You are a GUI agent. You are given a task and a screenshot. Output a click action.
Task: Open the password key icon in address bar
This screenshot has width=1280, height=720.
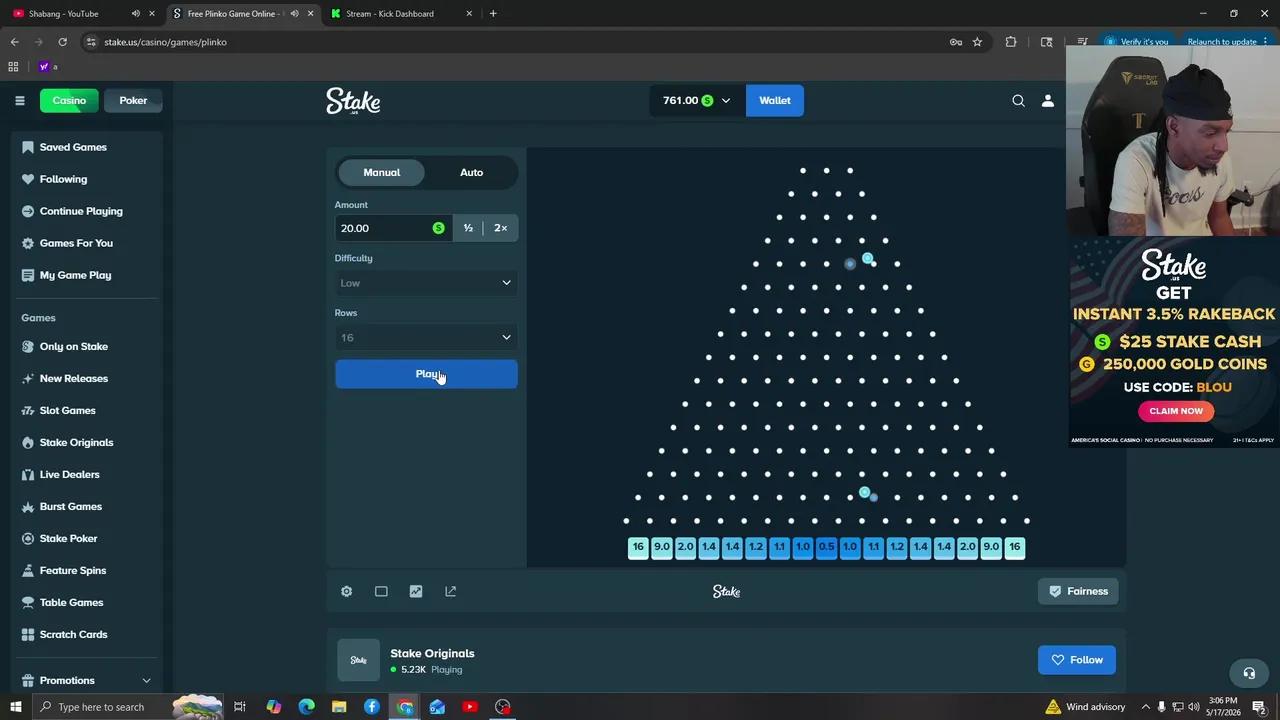956,42
